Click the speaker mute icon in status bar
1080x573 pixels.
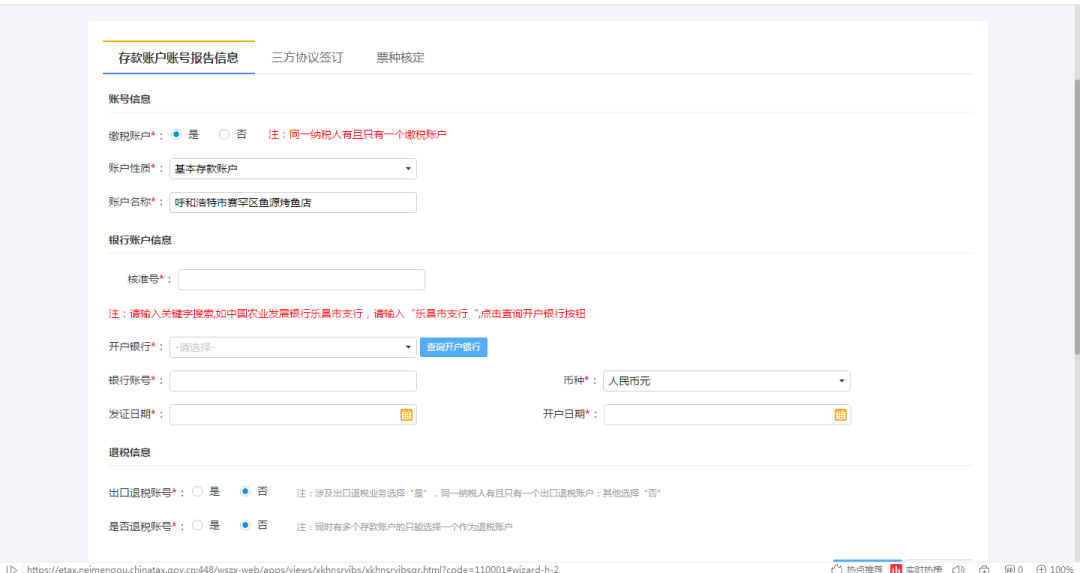957,569
